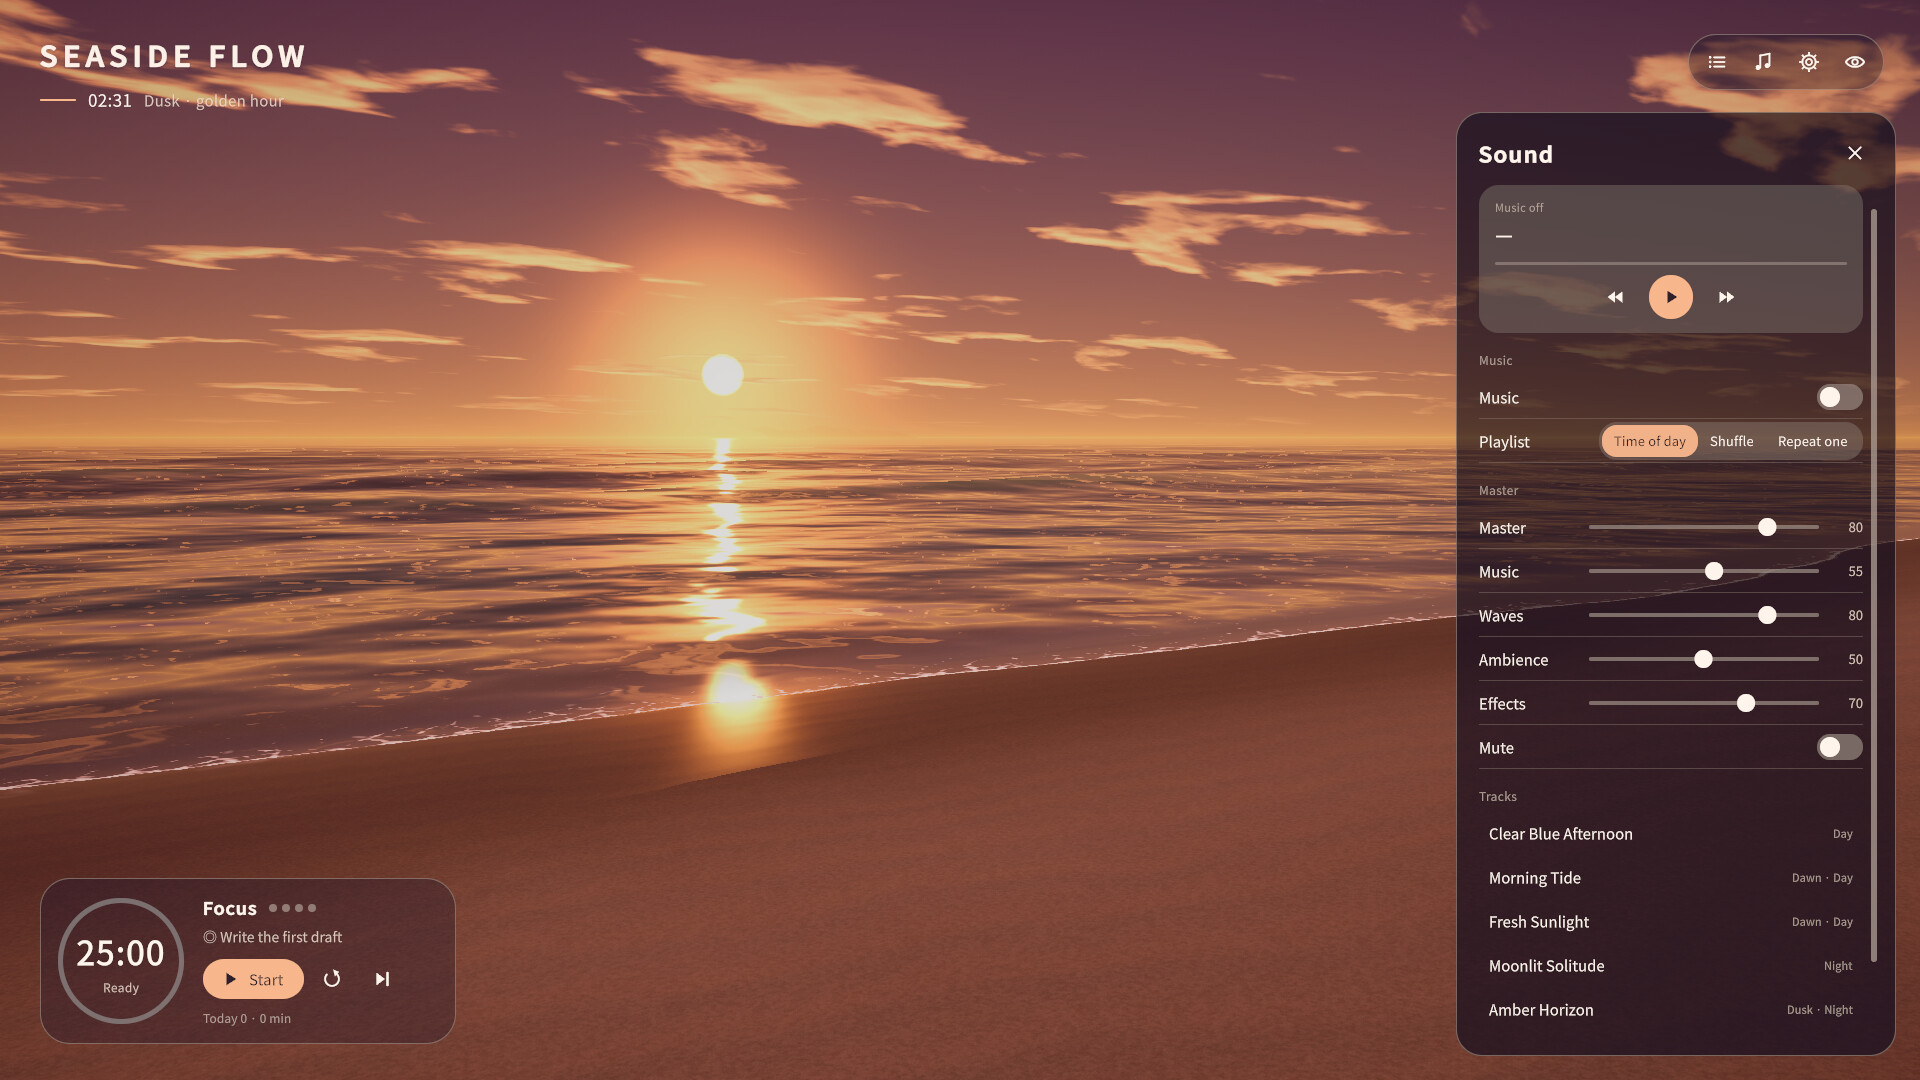The image size is (1920, 1080).
Task: Adjust the Ambience volume slider
Action: 1704,659
